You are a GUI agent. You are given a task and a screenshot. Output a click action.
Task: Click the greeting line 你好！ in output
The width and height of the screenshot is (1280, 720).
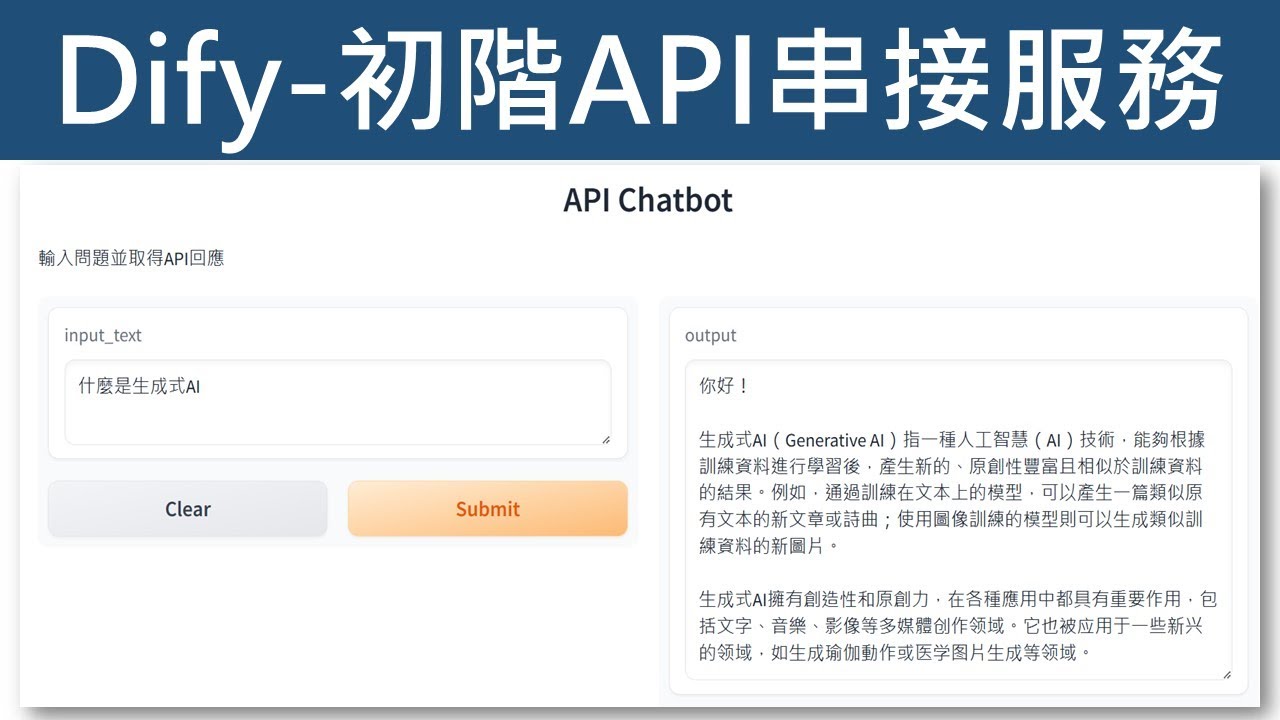click(x=724, y=386)
